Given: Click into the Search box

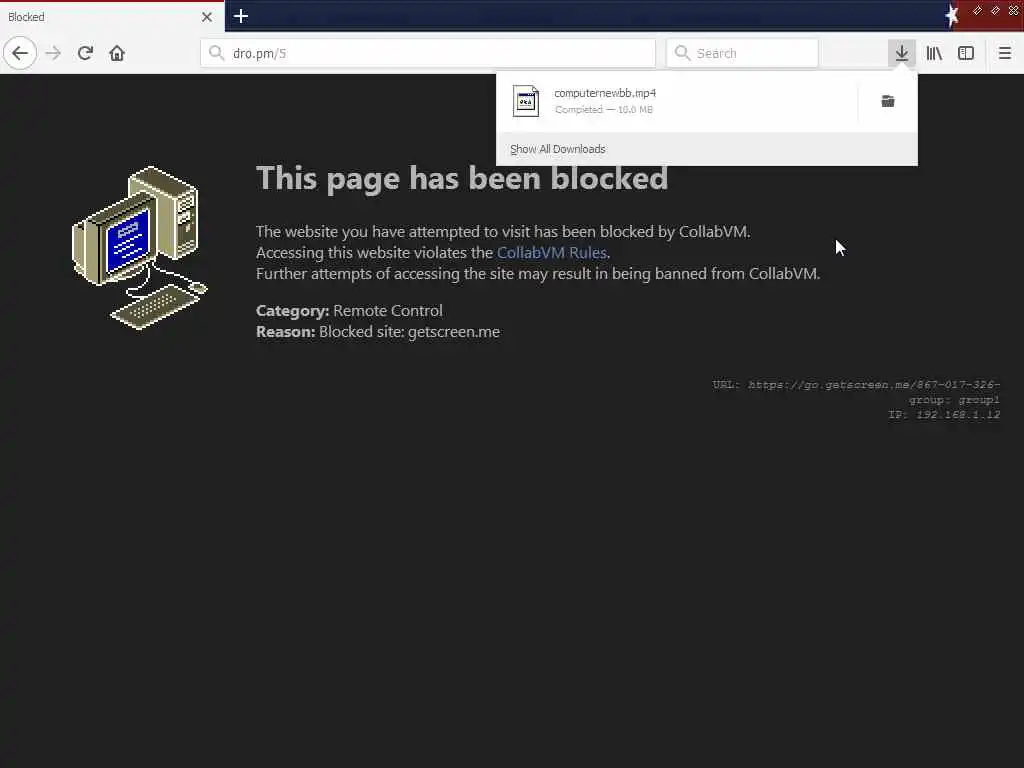Looking at the screenshot, I should [x=742, y=53].
